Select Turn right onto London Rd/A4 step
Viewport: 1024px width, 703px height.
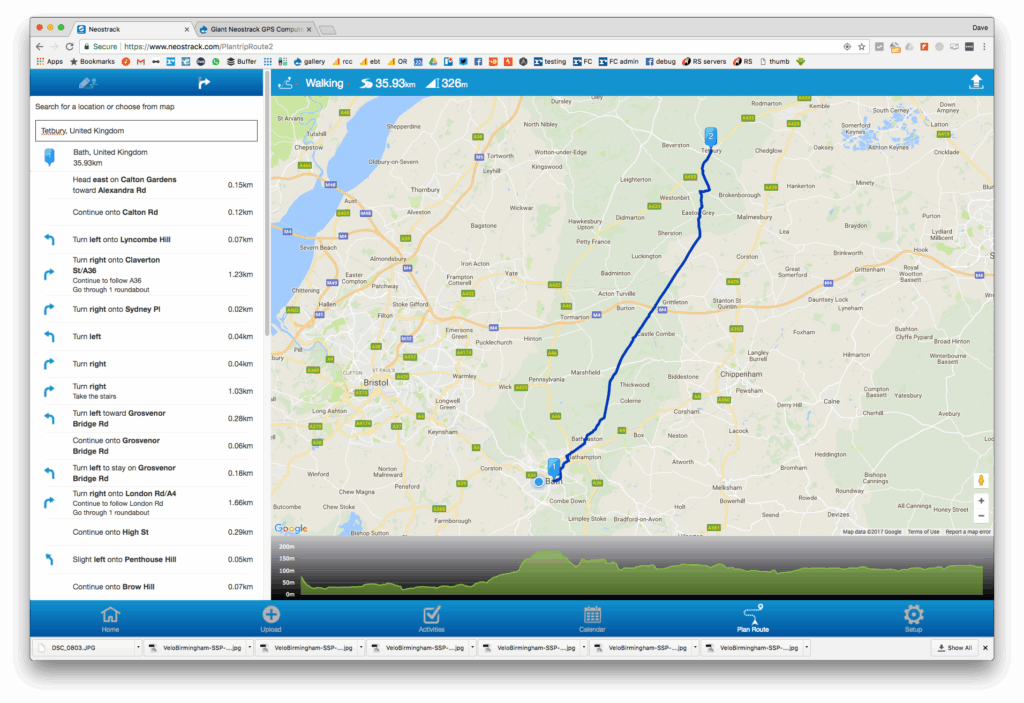146,502
